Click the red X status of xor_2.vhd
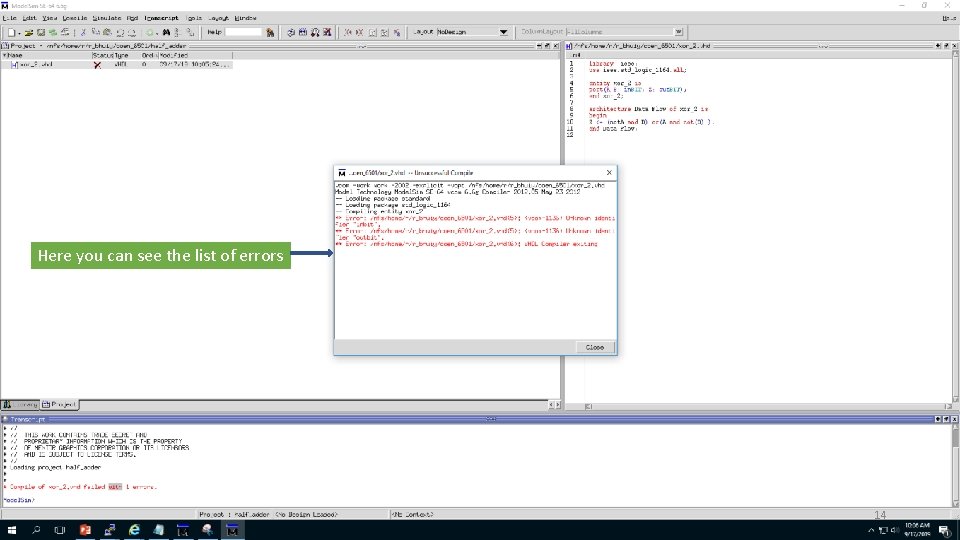 point(97,65)
